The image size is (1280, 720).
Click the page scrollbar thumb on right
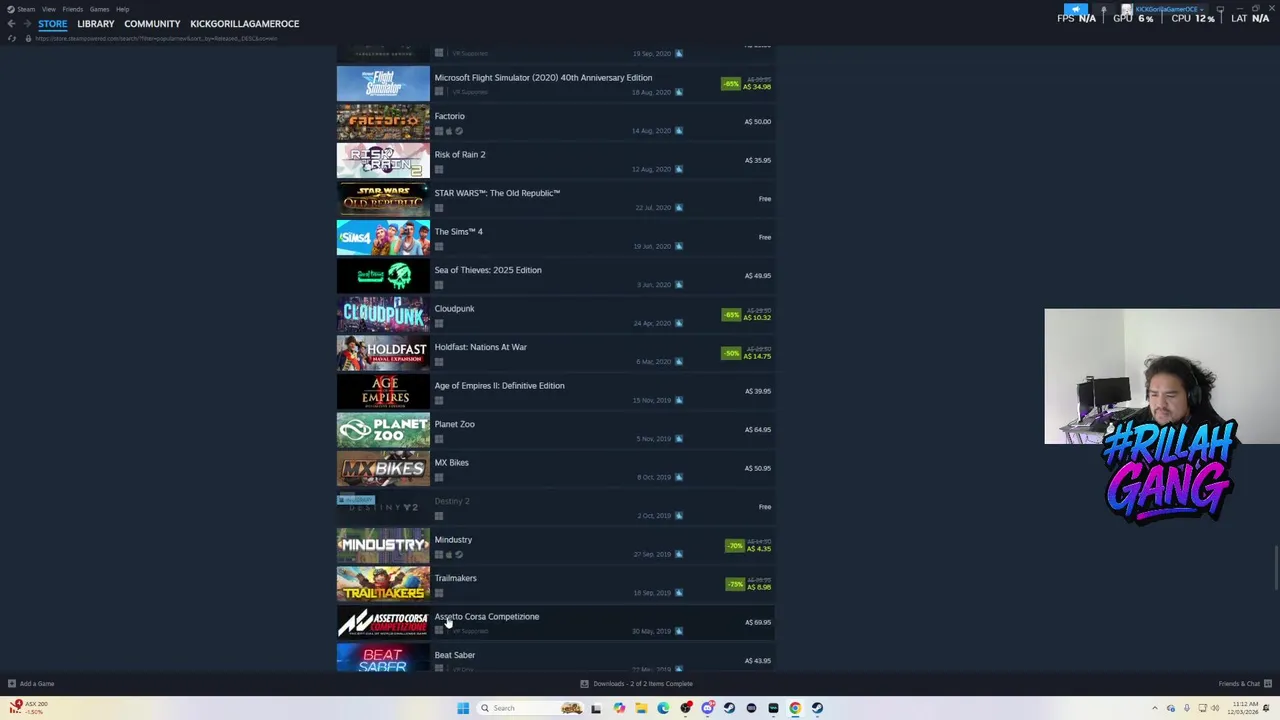coord(1276,570)
